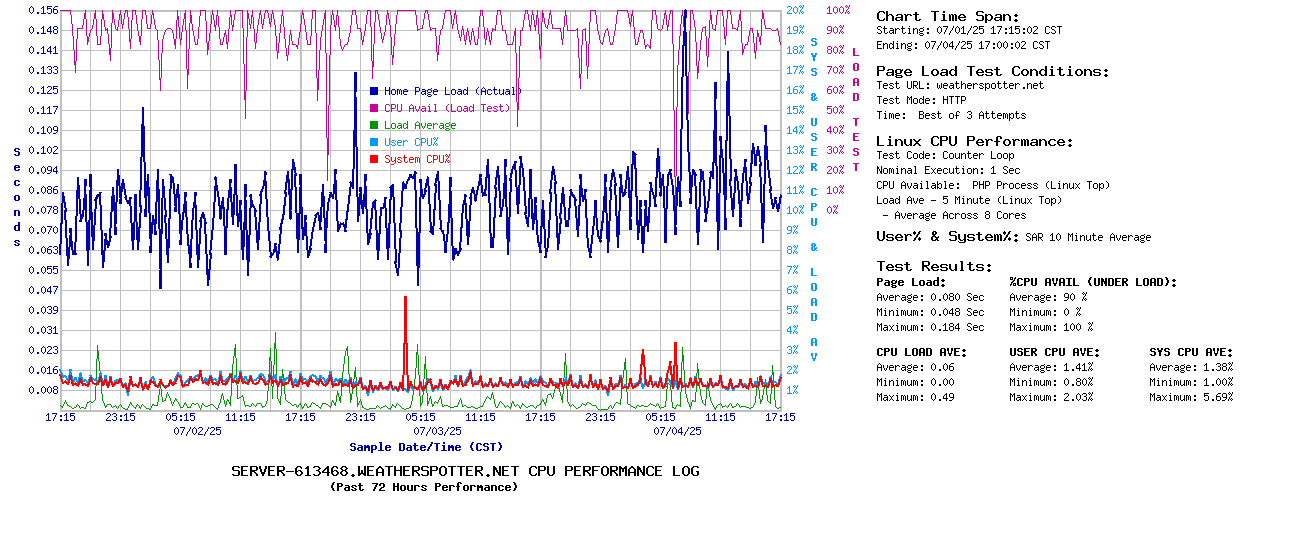
Task: Click the Page Load Maximum 0.184 Sec value
Action: tap(957, 327)
